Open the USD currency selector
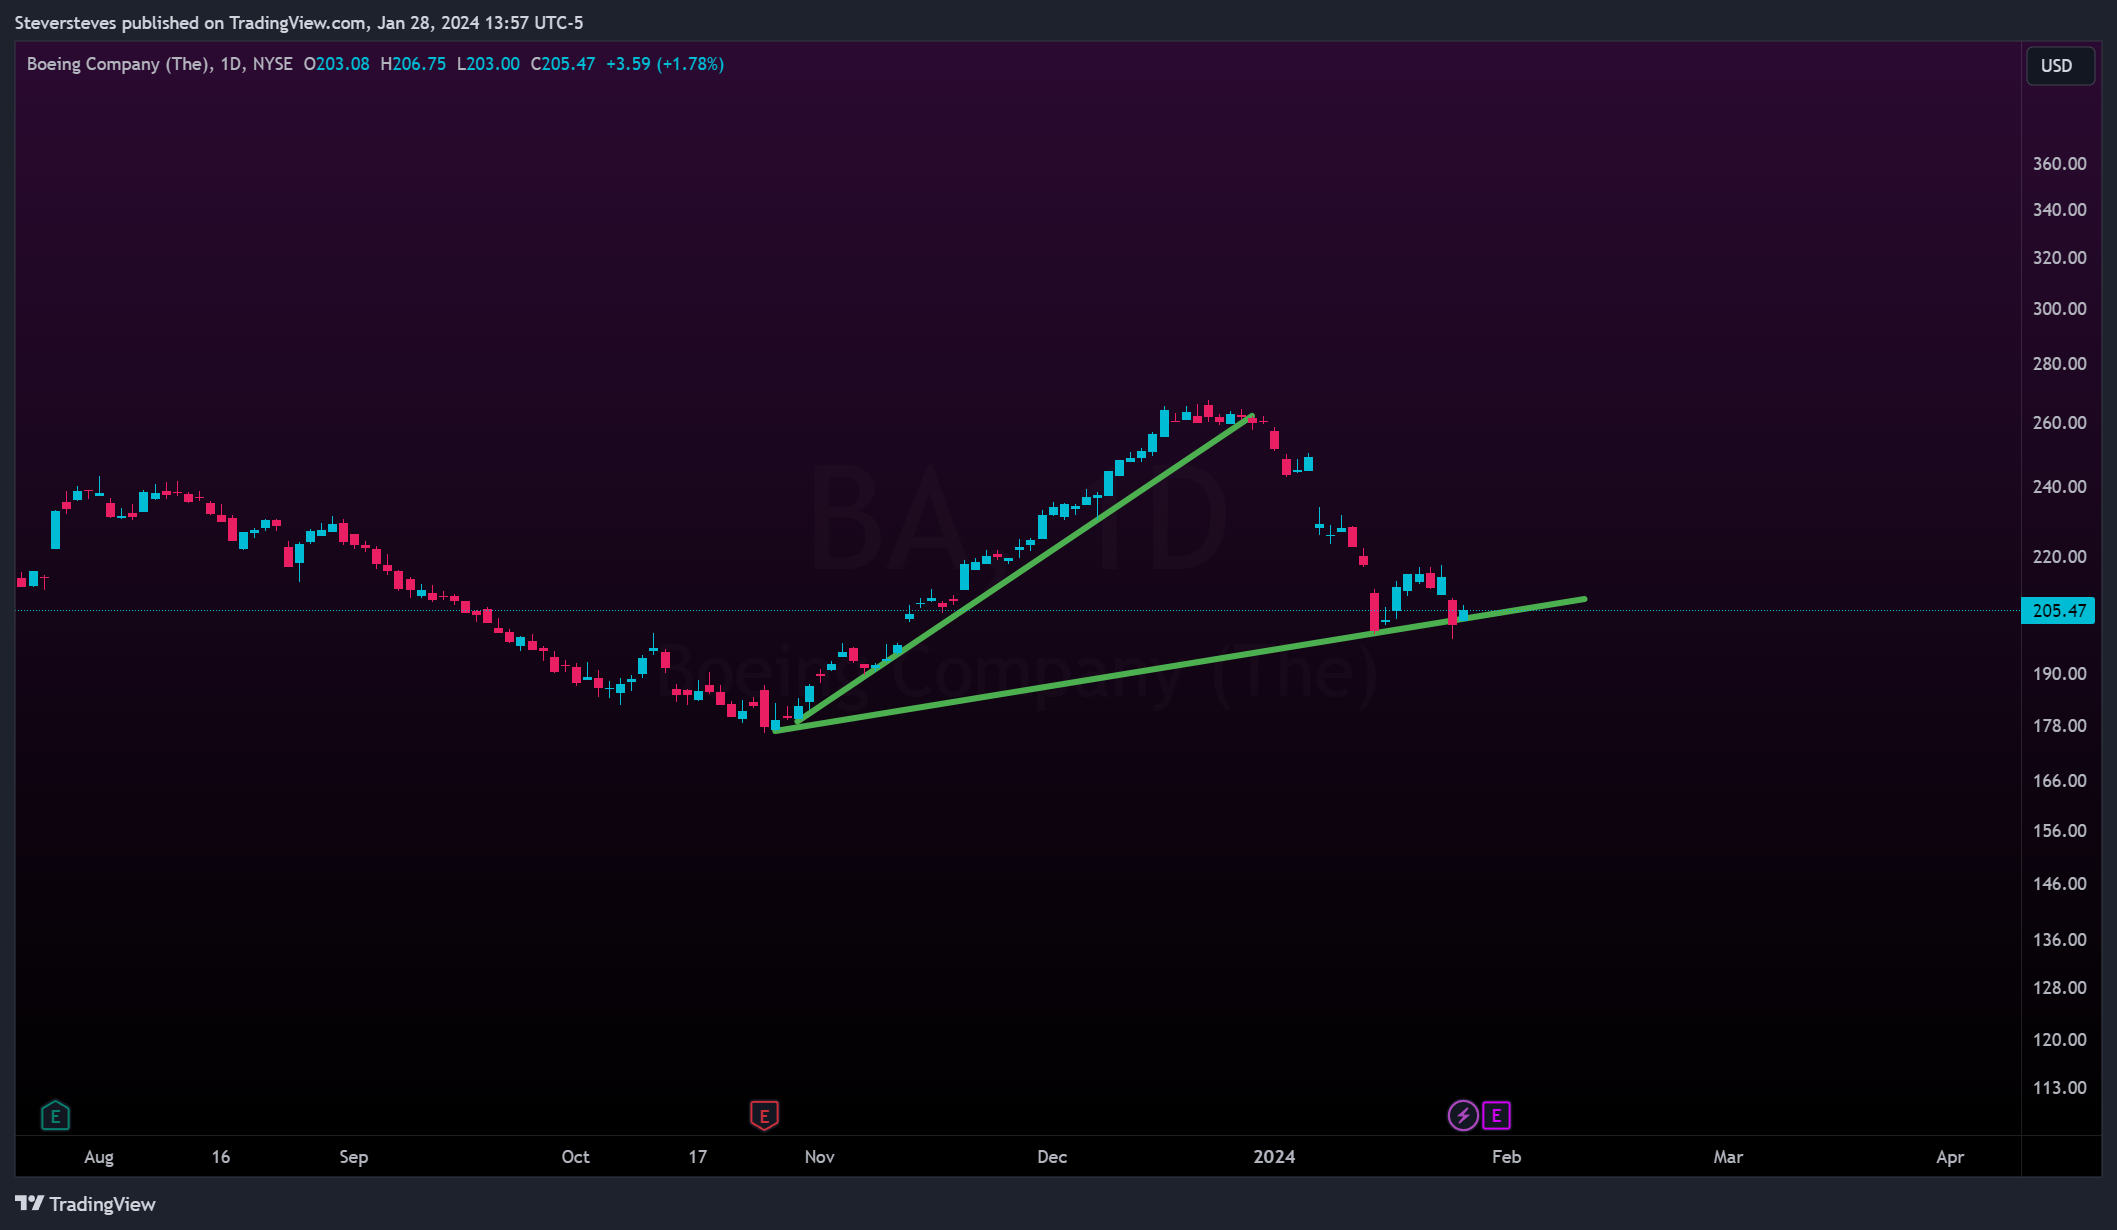The height and width of the screenshot is (1230, 2117). coord(2060,66)
